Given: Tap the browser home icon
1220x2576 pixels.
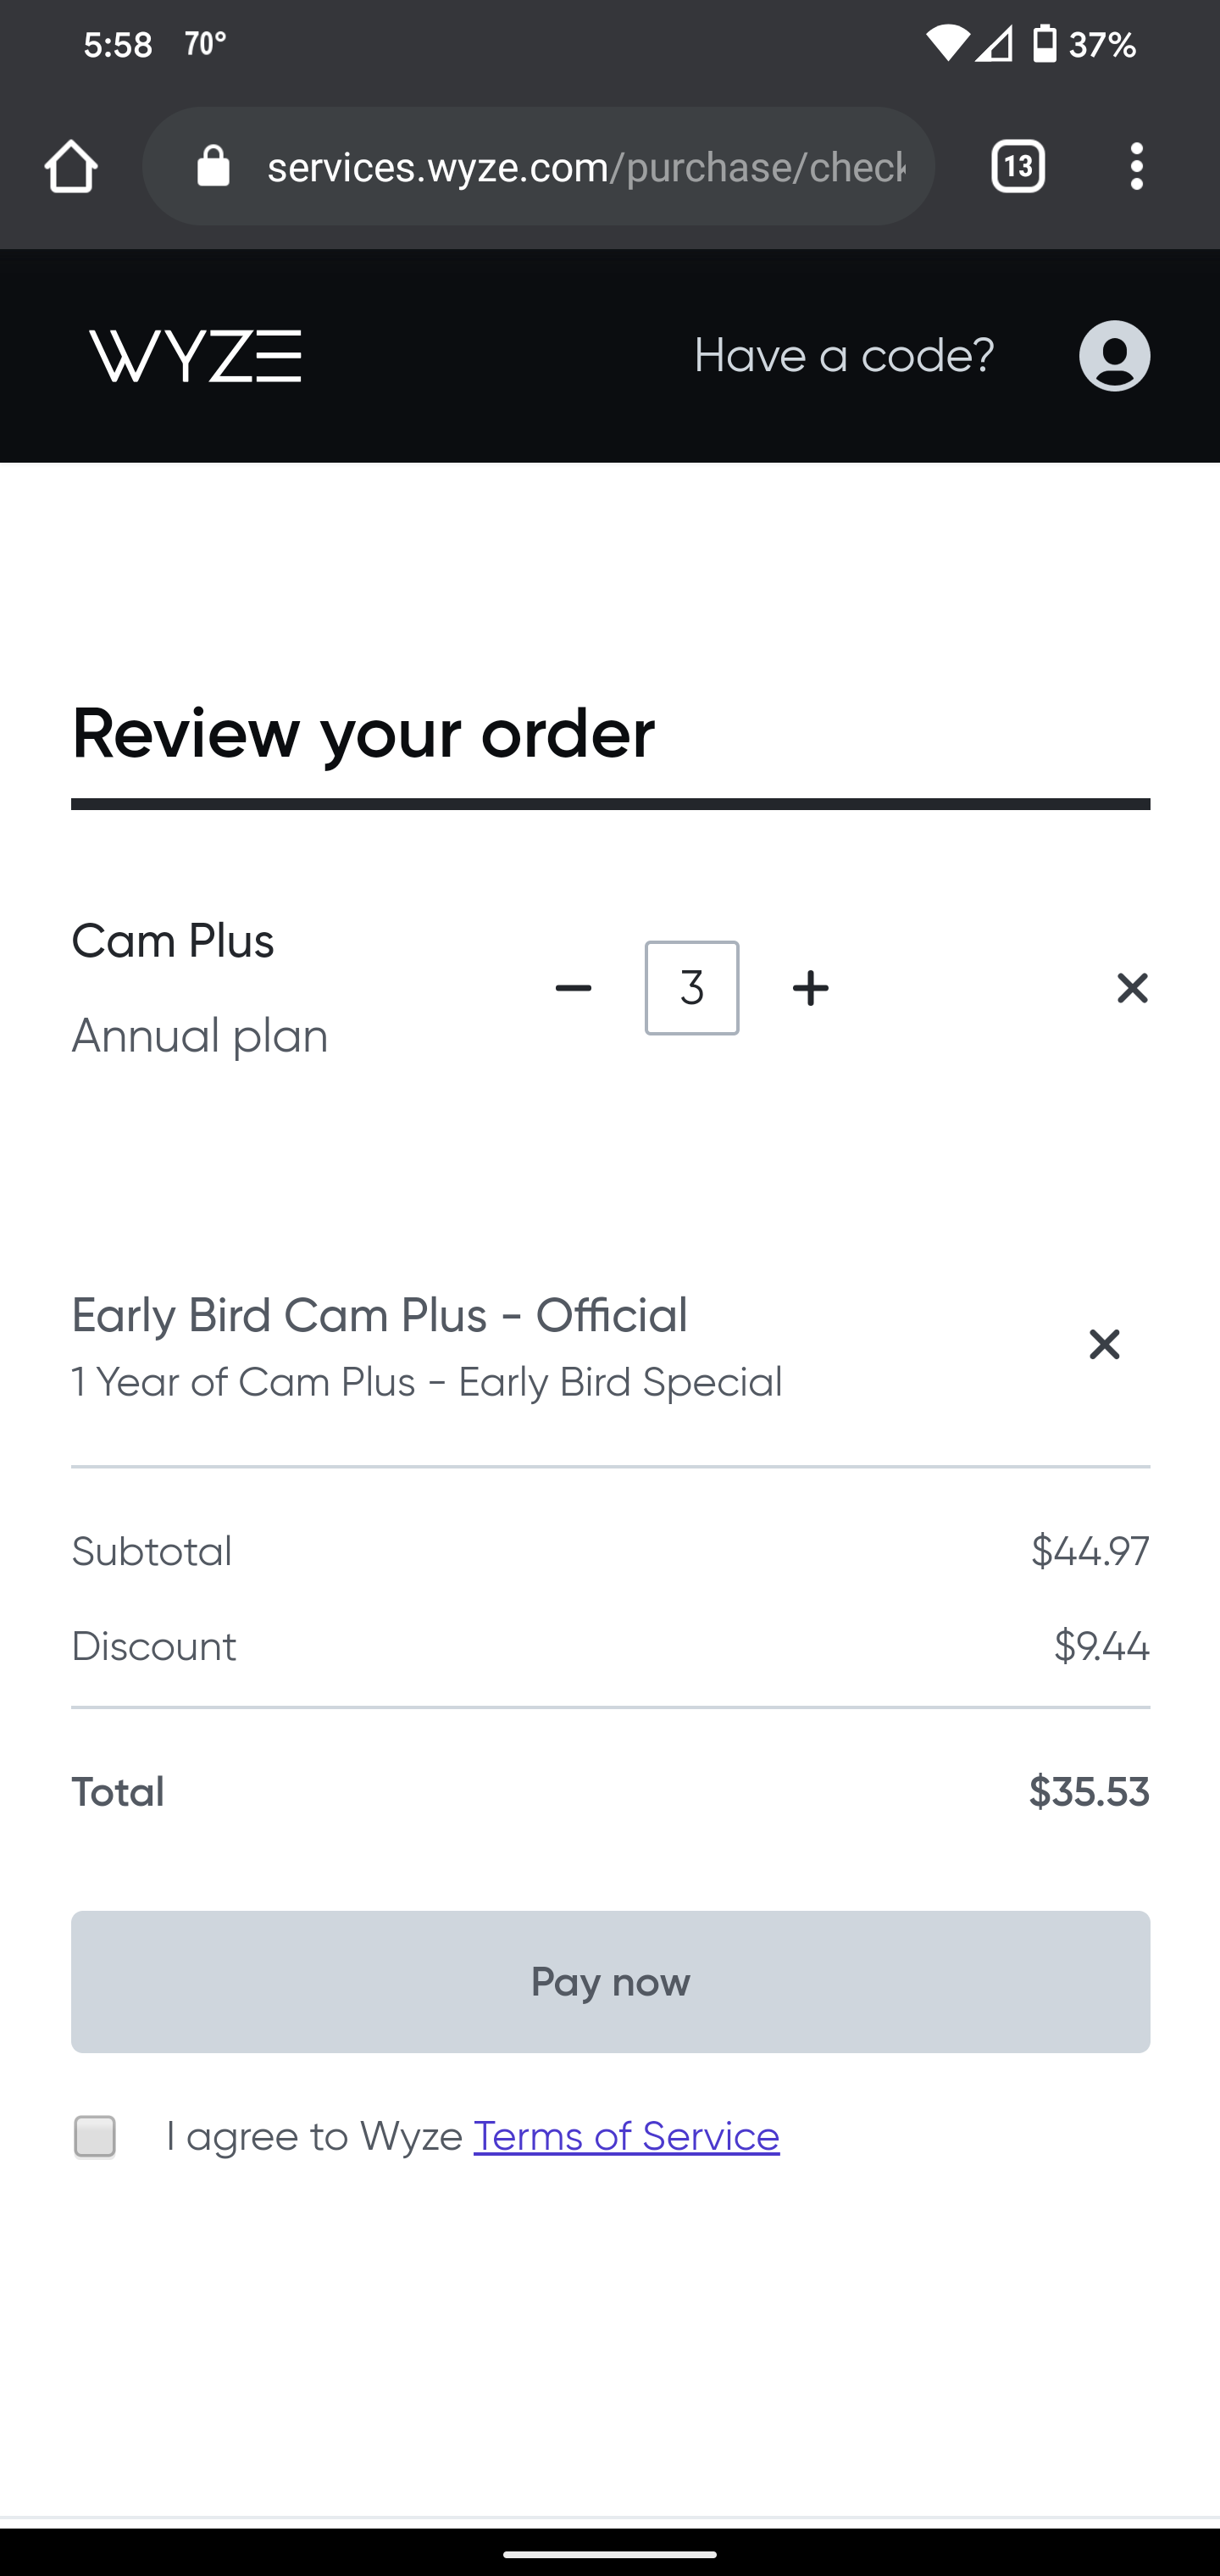Looking at the screenshot, I should (71, 166).
